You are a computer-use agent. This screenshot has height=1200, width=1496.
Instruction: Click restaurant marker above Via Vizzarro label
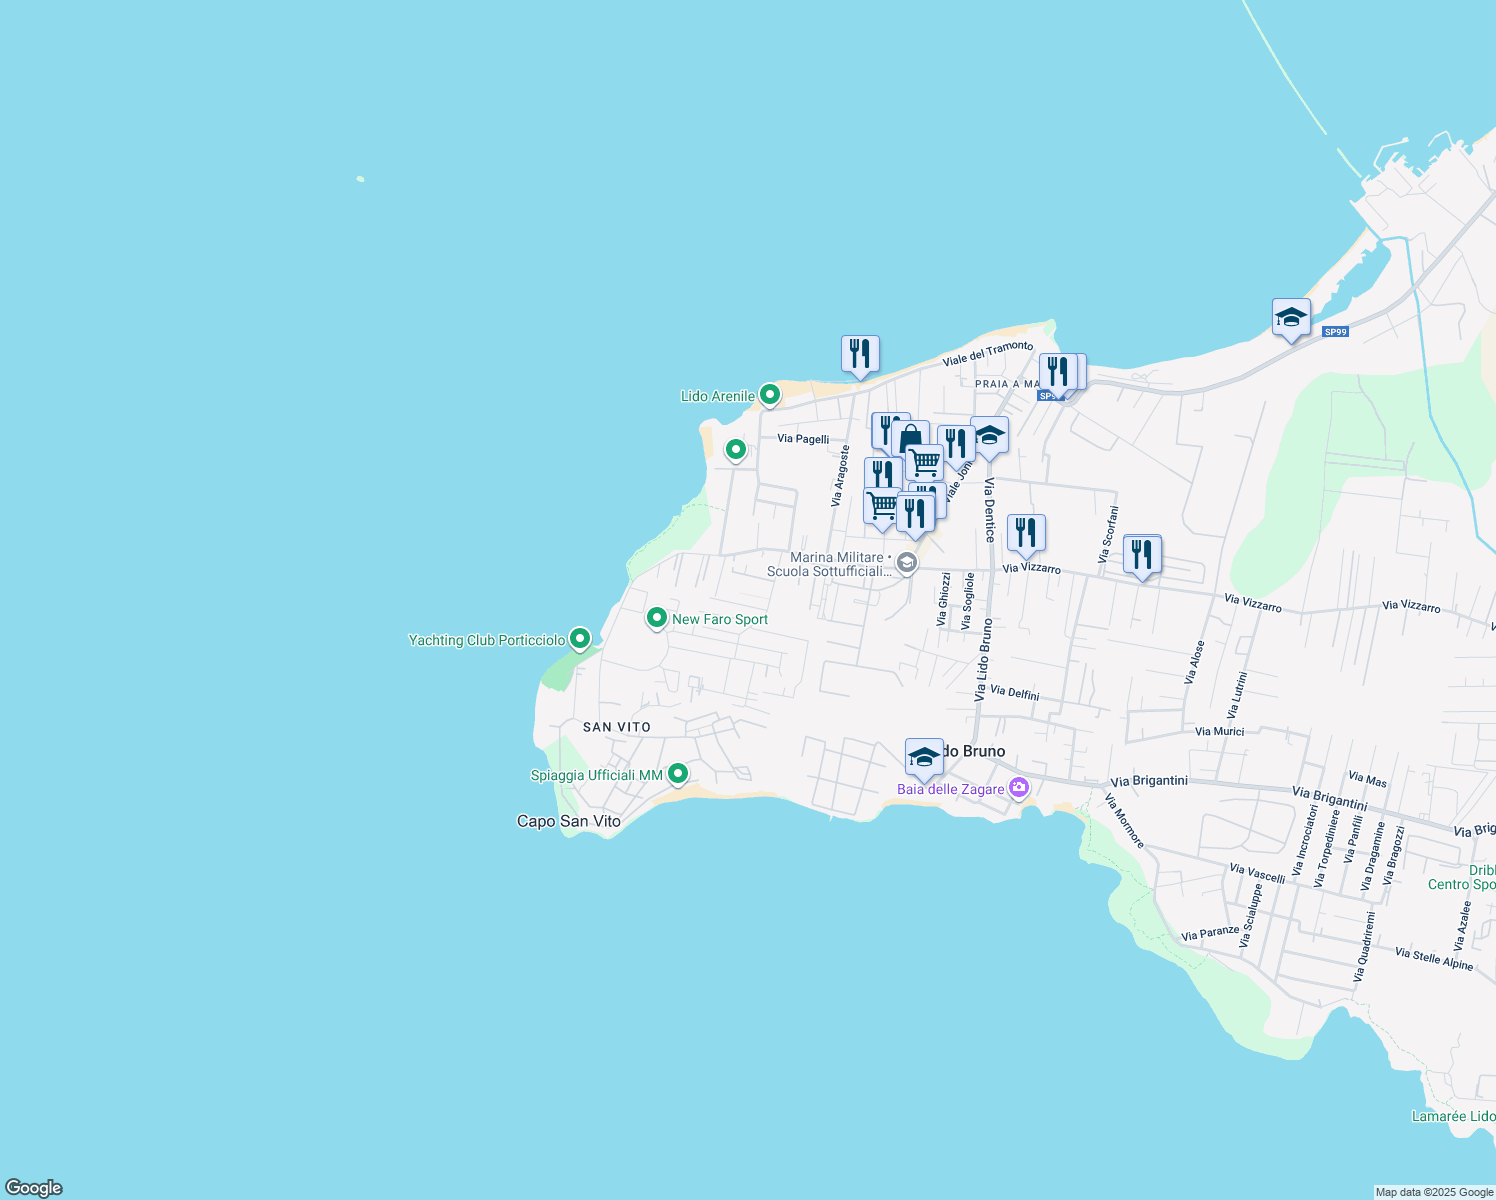(1026, 534)
